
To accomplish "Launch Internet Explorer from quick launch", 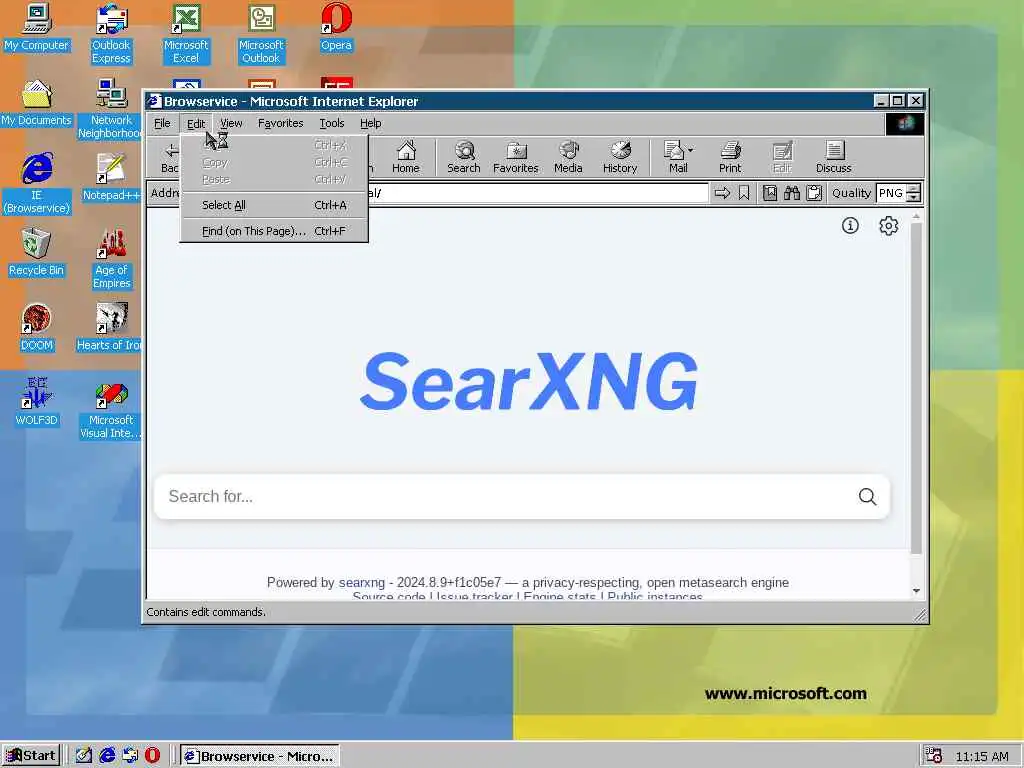I will pos(106,756).
